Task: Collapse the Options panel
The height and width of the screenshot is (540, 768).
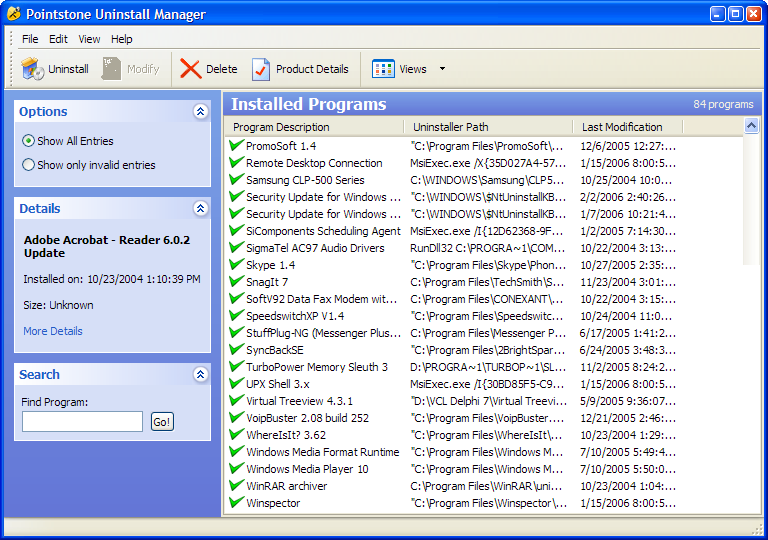Action: (x=200, y=112)
